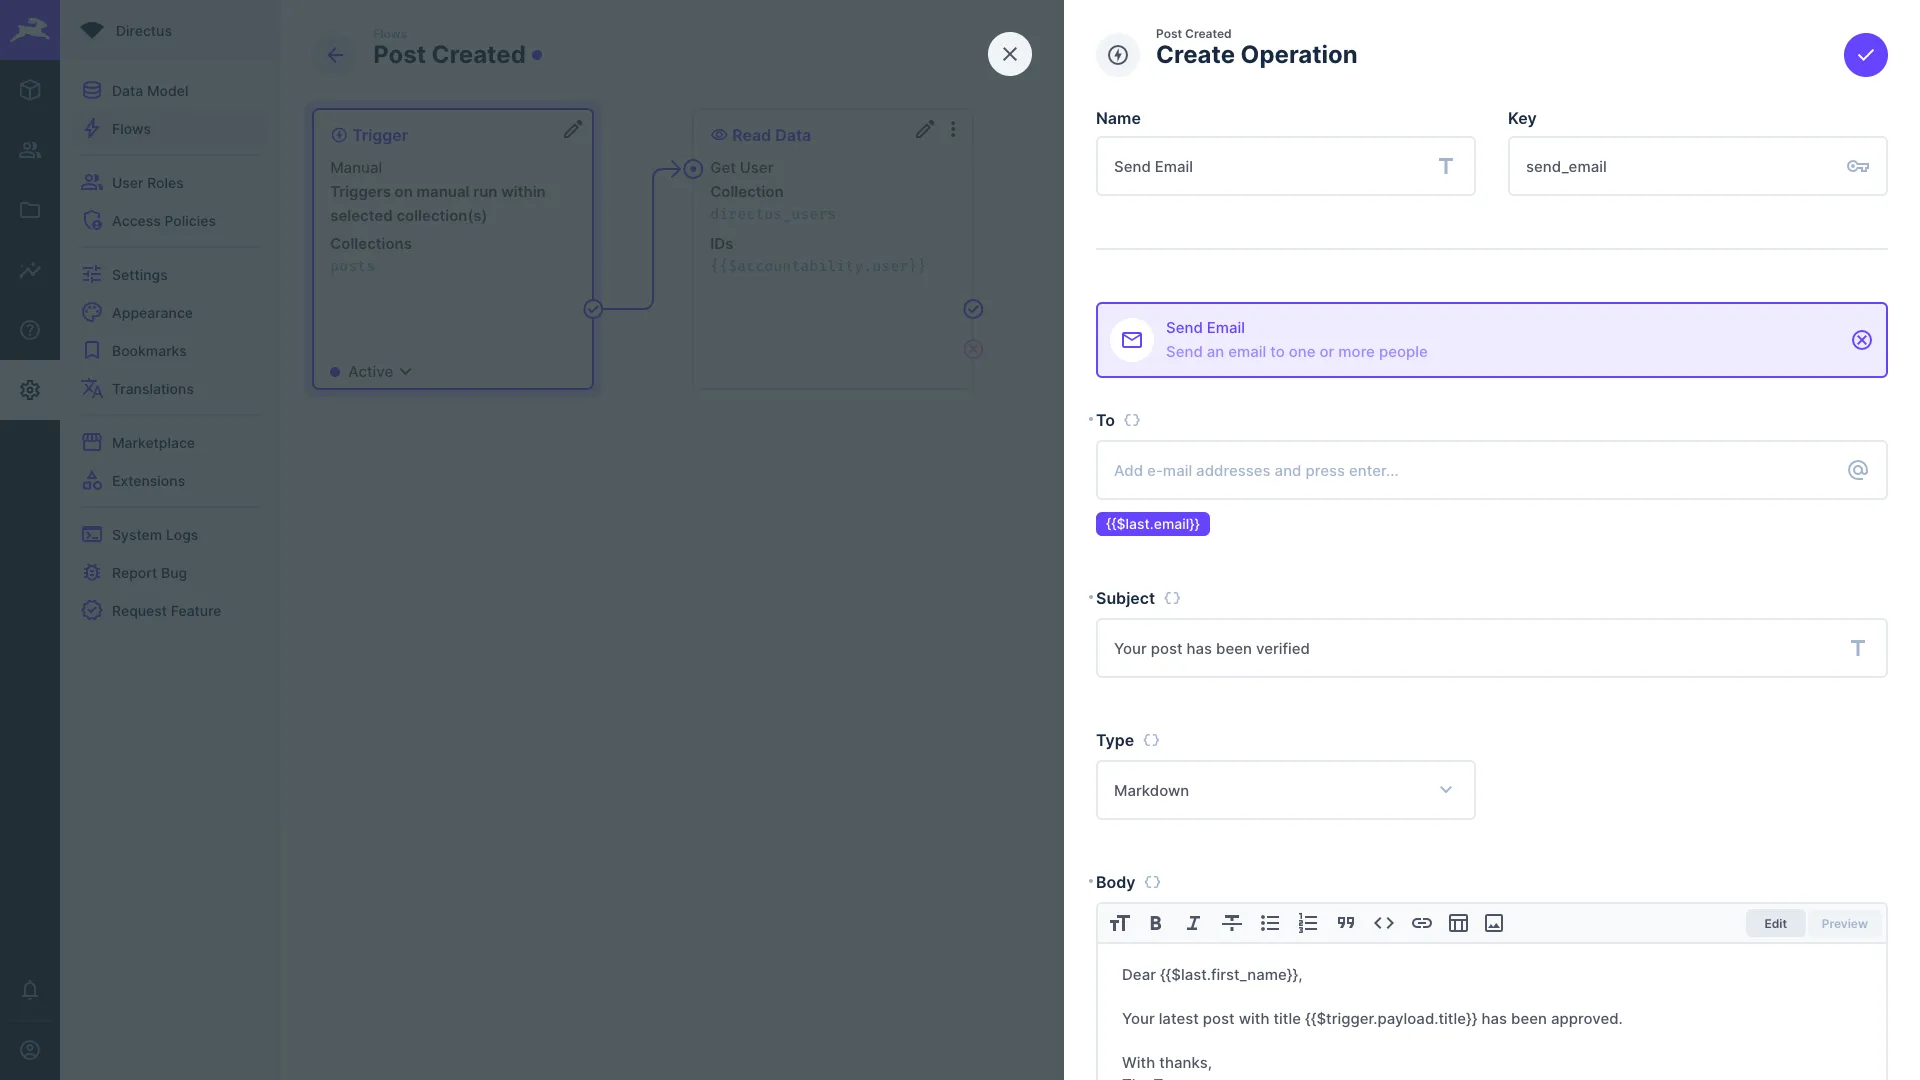The image size is (1920, 1080).
Task: Insert a code block in the body
Action: click(1384, 923)
